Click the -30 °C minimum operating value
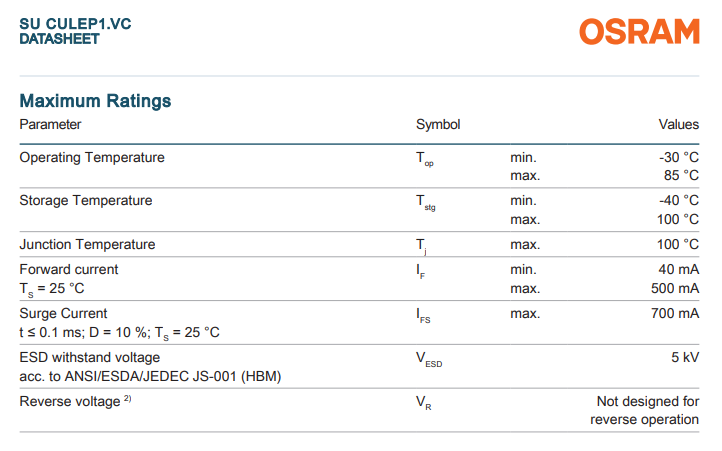This screenshot has width=722, height=451. point(678,157)
